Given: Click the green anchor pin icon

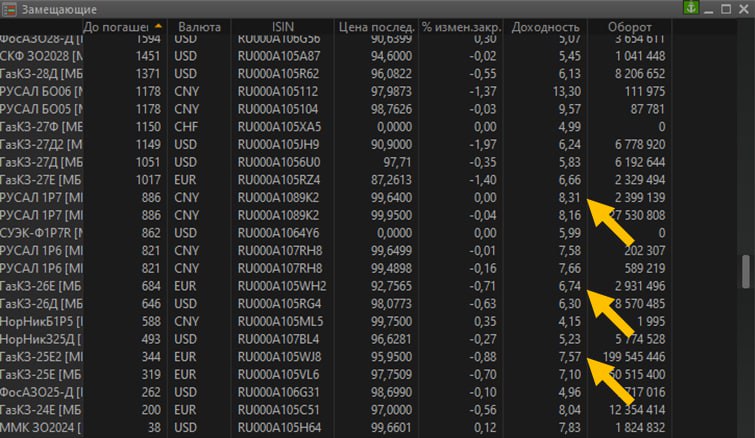Looking at the screenshot, I should [x=691, y=8].
